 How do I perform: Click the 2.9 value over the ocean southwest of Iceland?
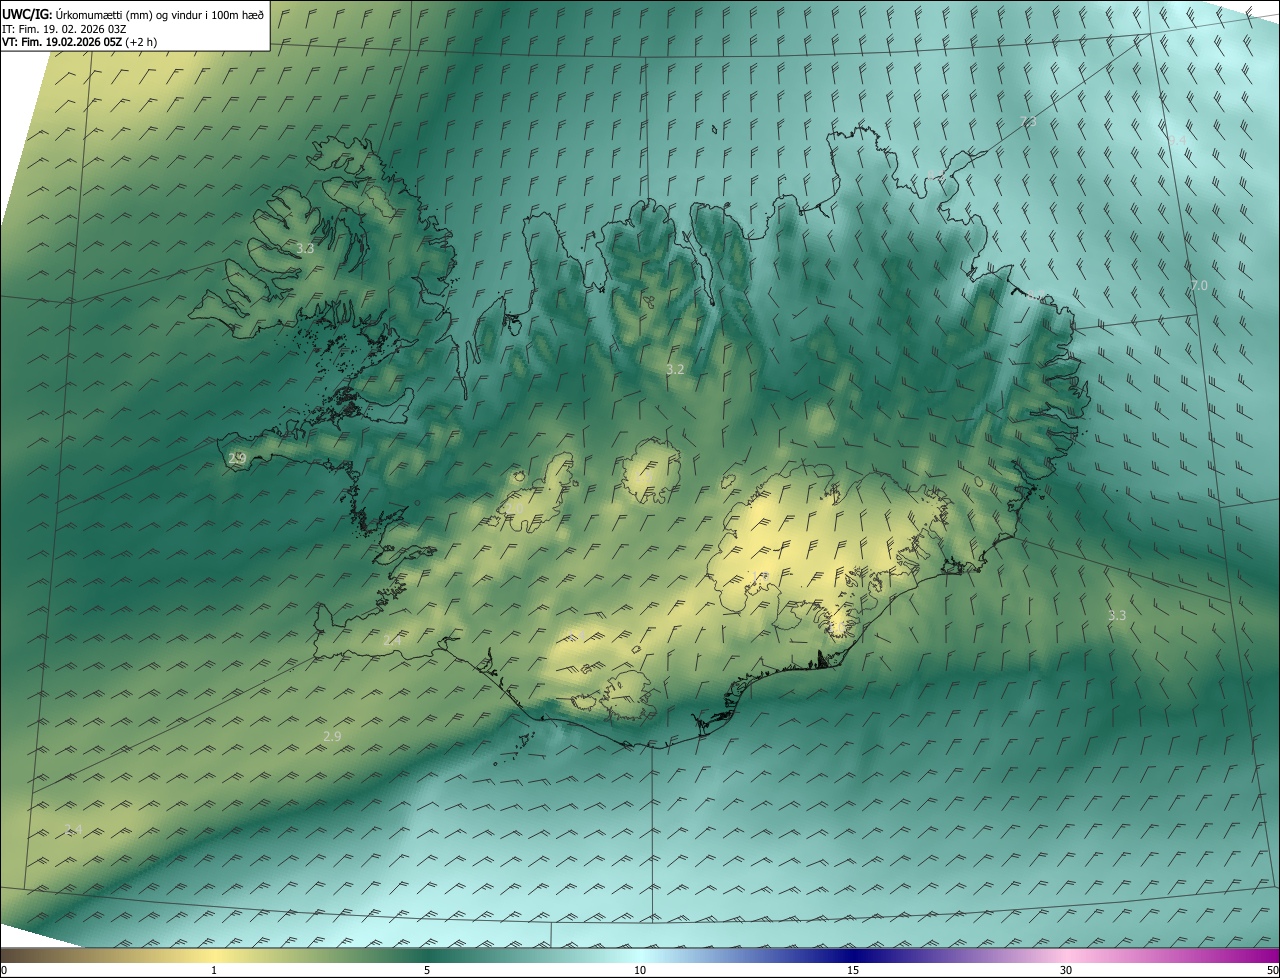[332, 736]
